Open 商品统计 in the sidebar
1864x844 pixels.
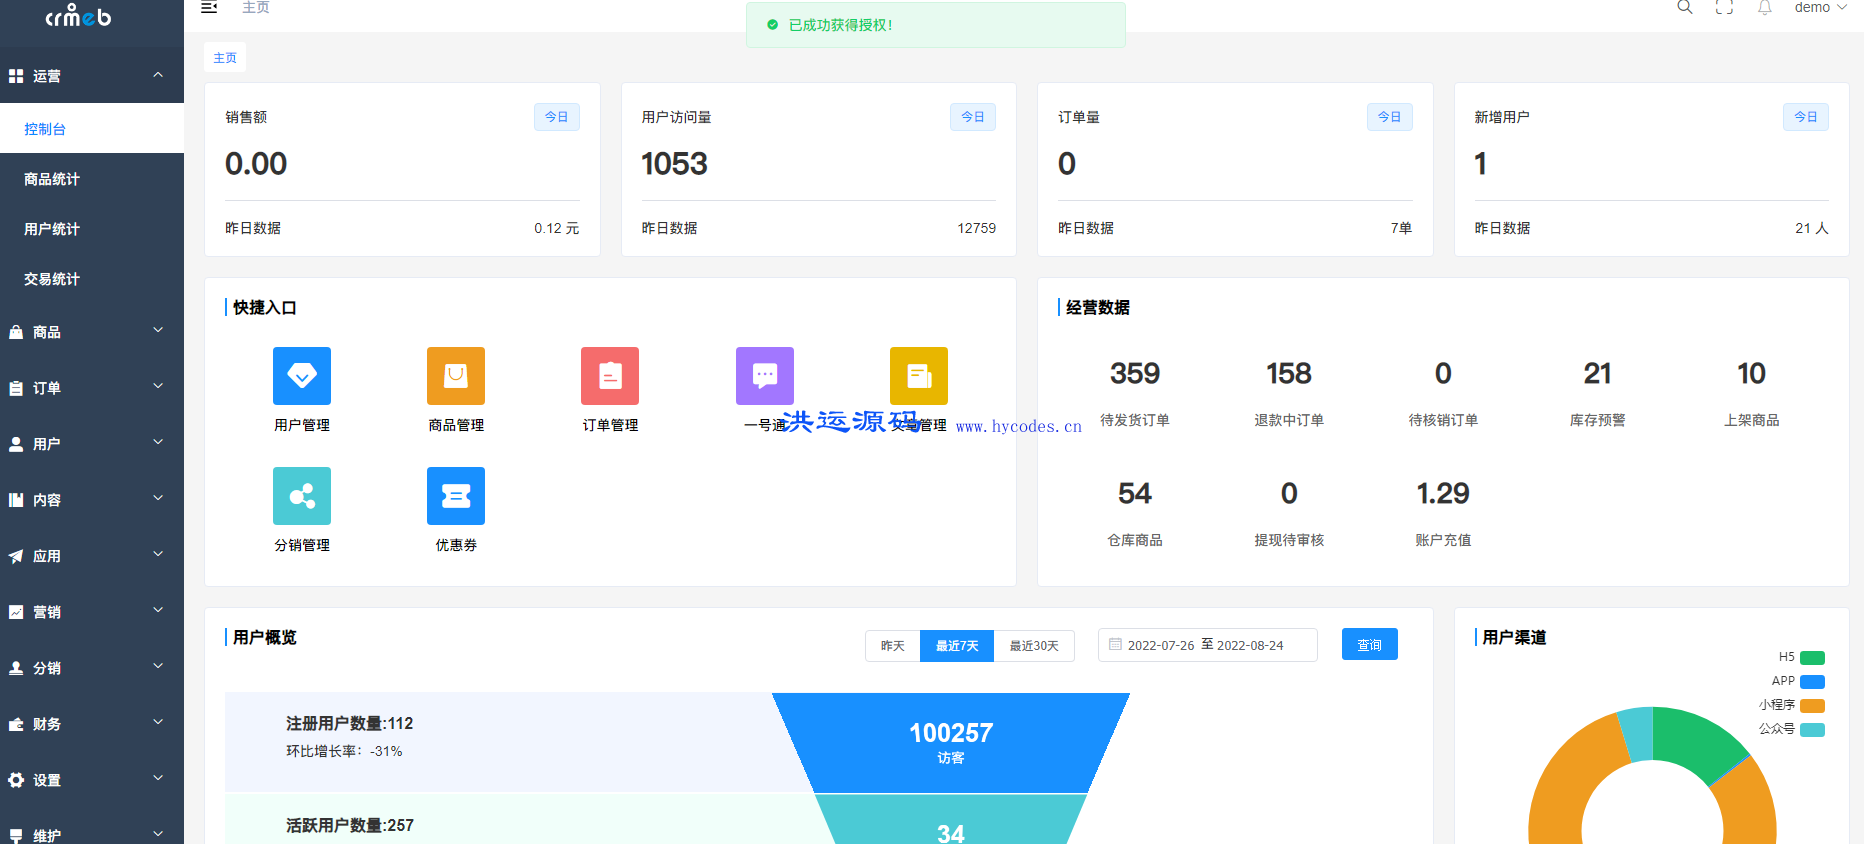(x=92, y=179)
